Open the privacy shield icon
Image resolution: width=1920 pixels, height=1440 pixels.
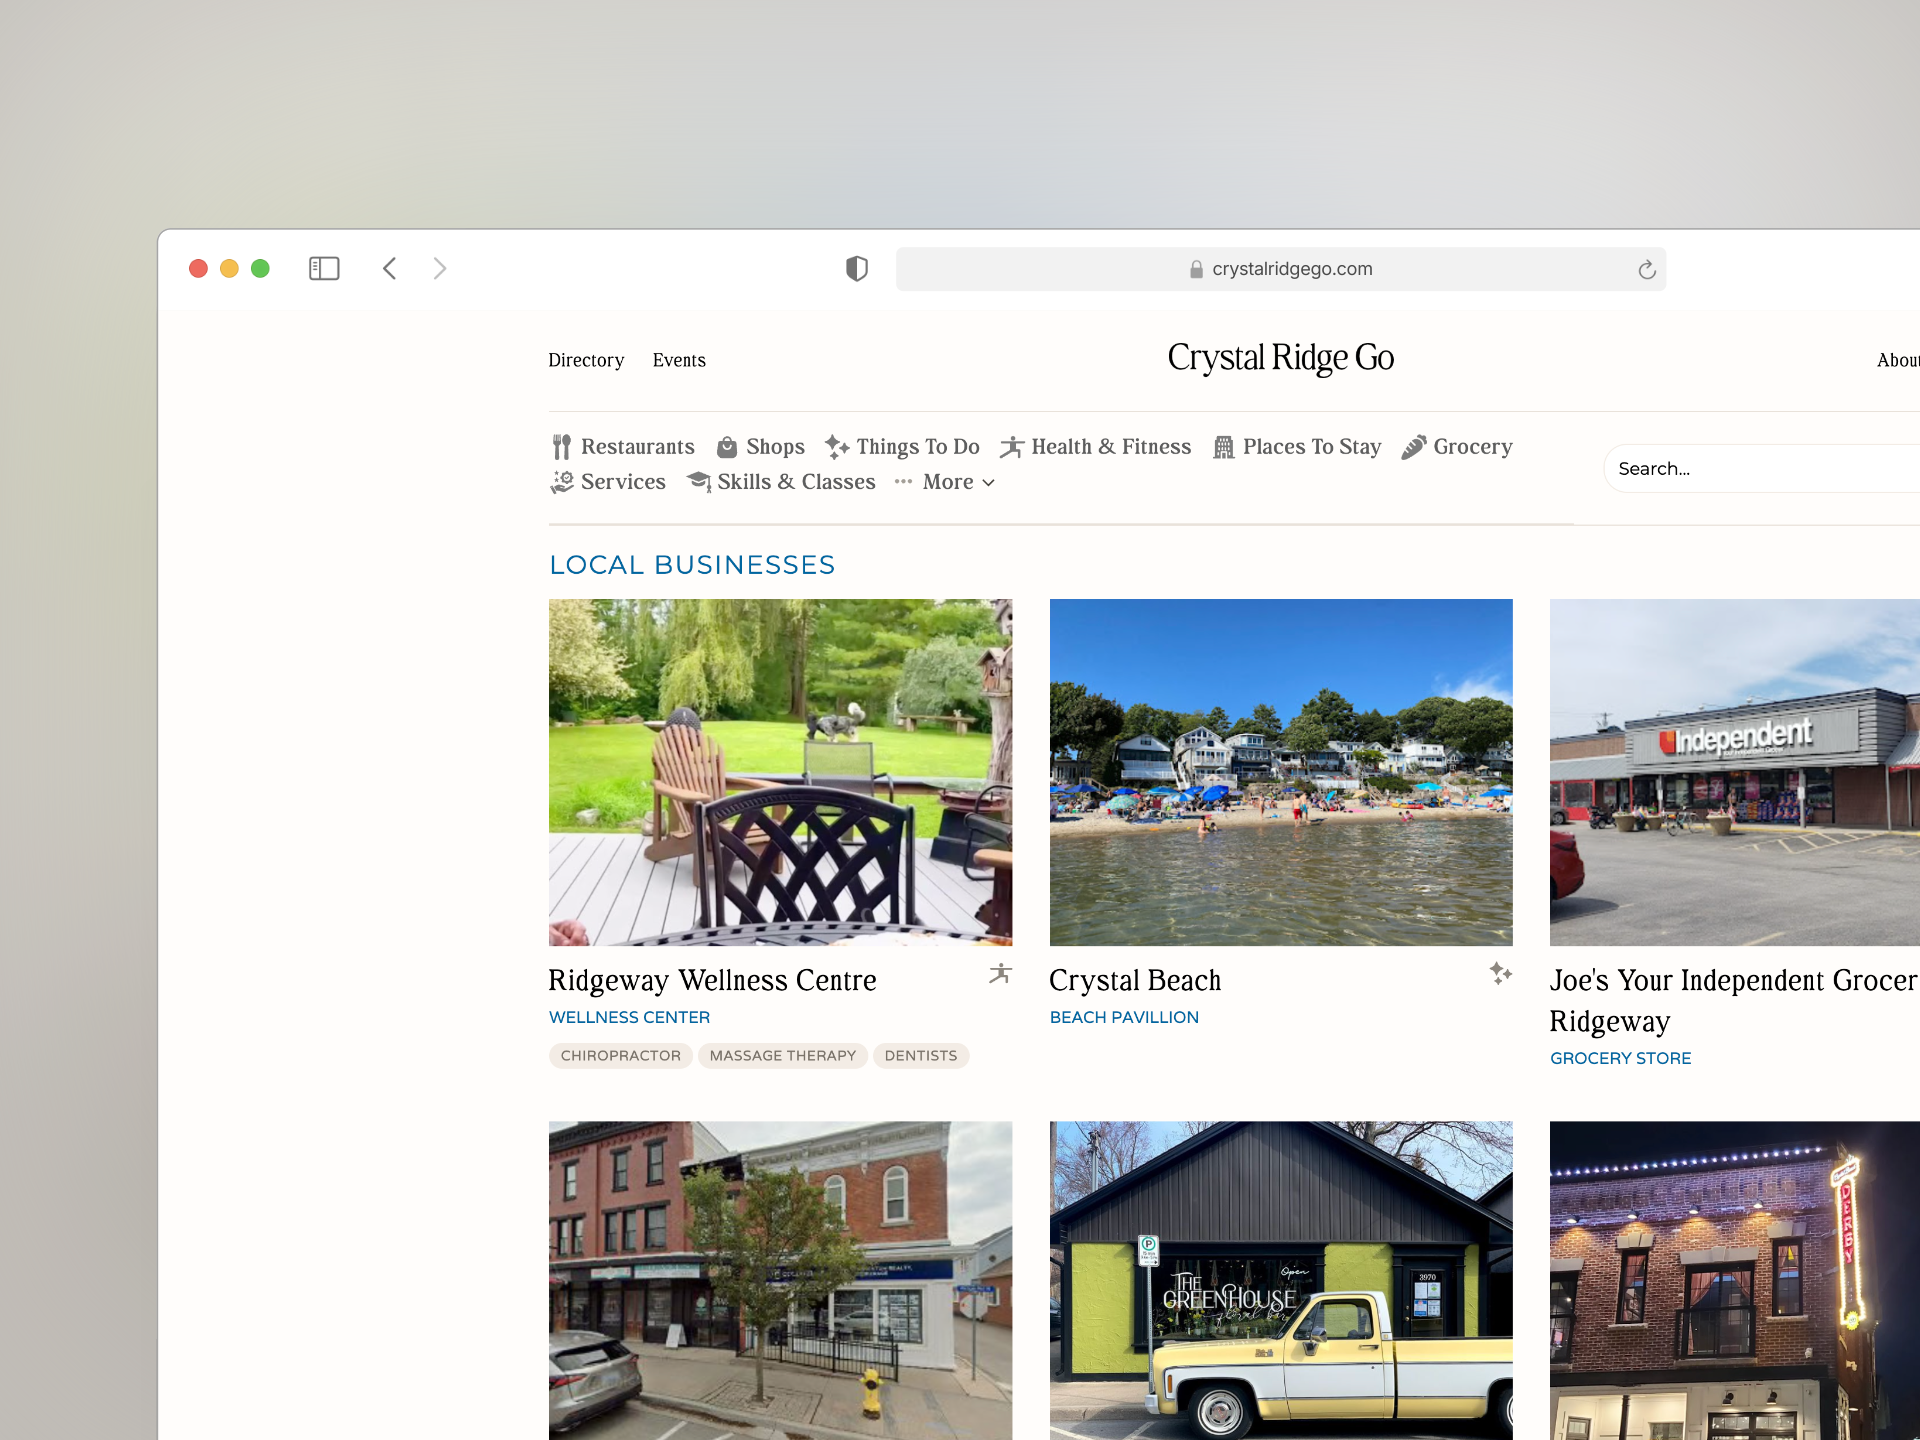pos(857,269)
